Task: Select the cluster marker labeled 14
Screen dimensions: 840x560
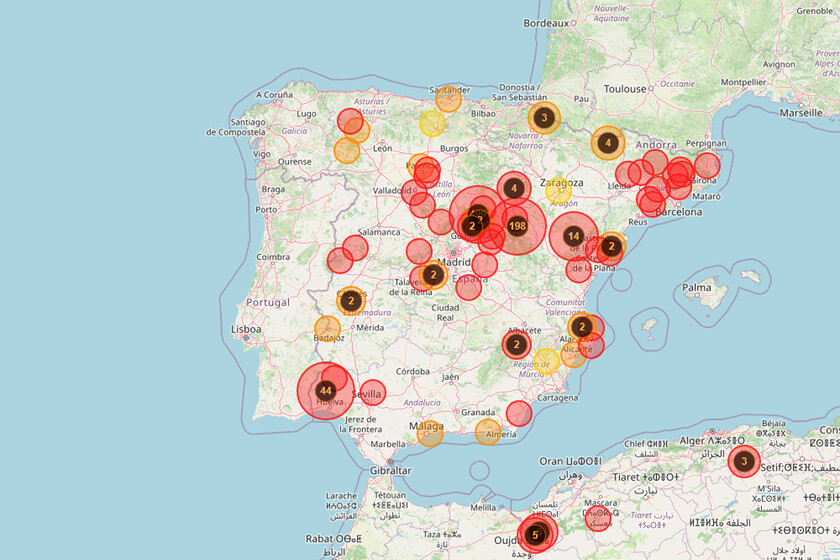Action: point(574,236)
